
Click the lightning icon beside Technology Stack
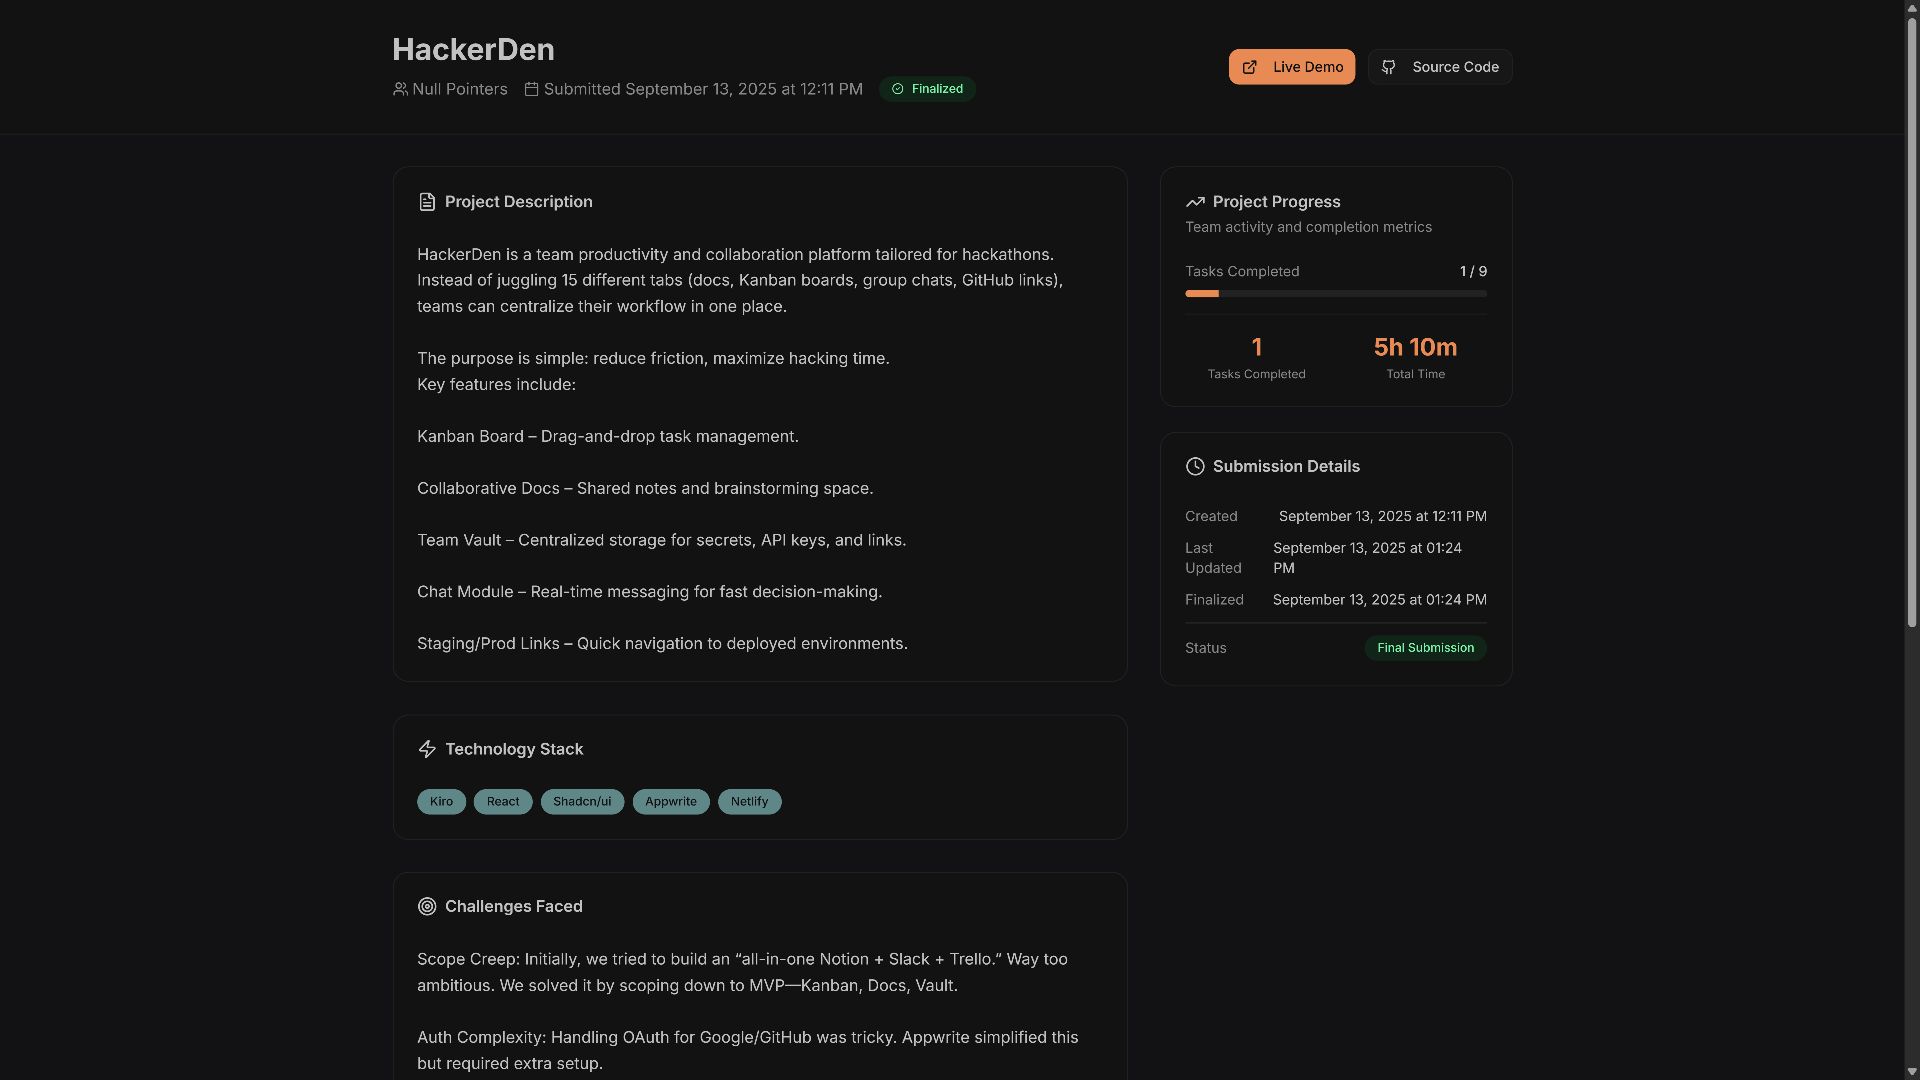pos(427,749)
